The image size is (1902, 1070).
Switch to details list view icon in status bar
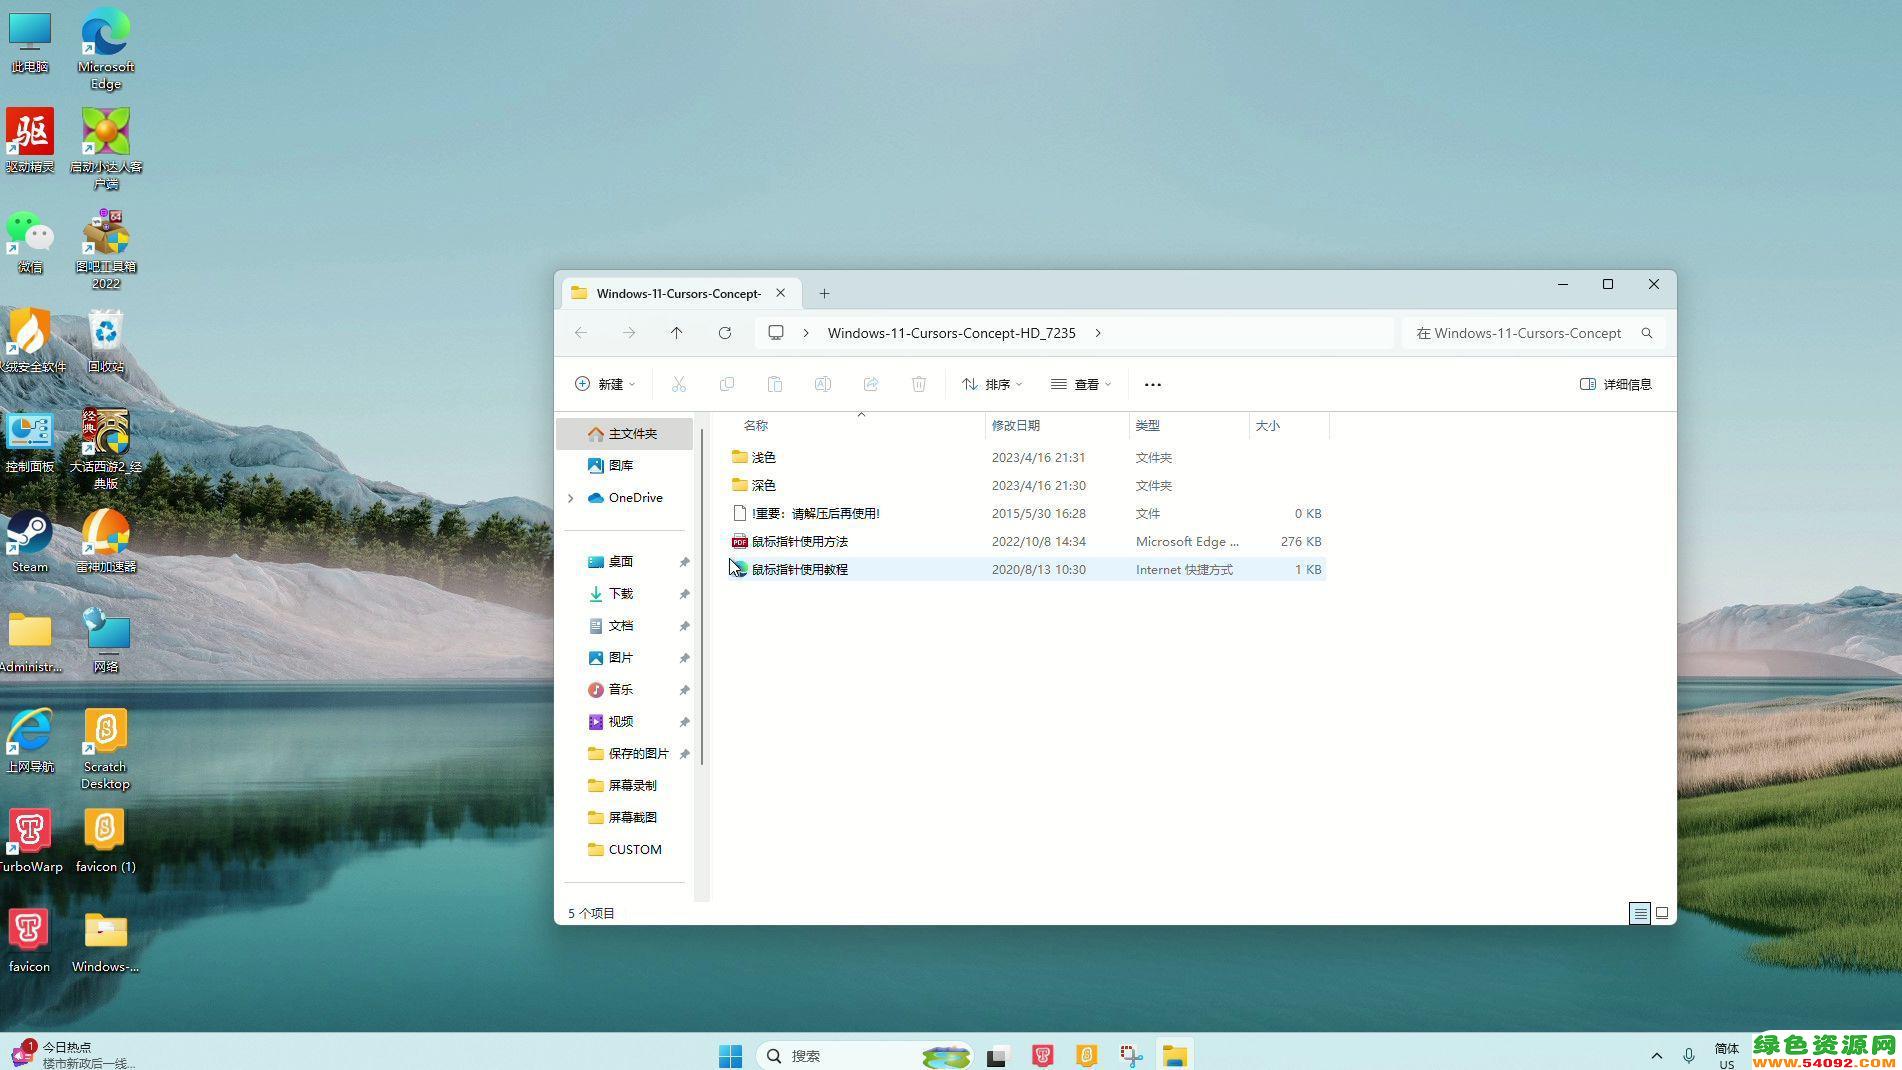click(x=1640, y=913)
